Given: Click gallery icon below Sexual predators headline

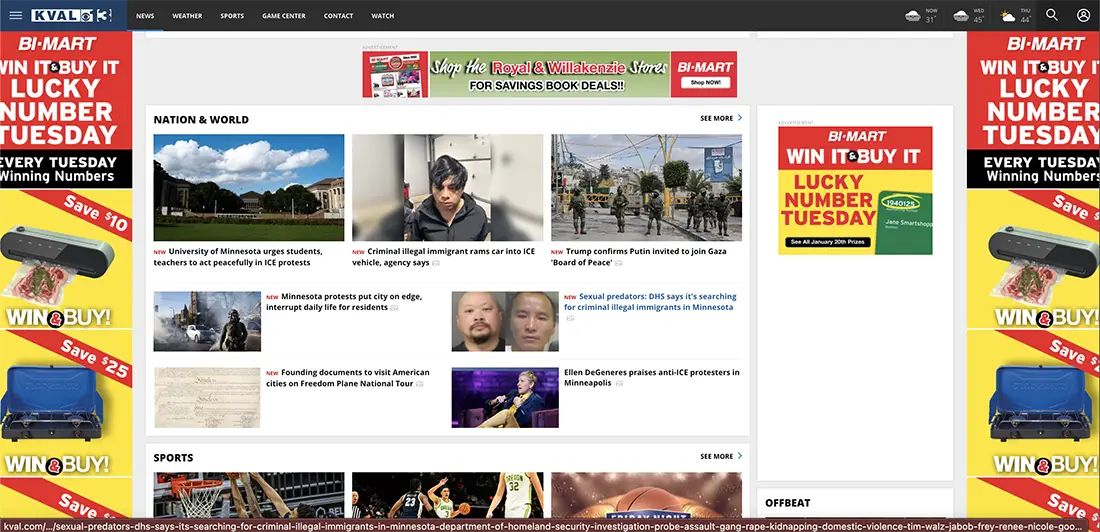Looking at the screenshot, I should pos(570,319).
